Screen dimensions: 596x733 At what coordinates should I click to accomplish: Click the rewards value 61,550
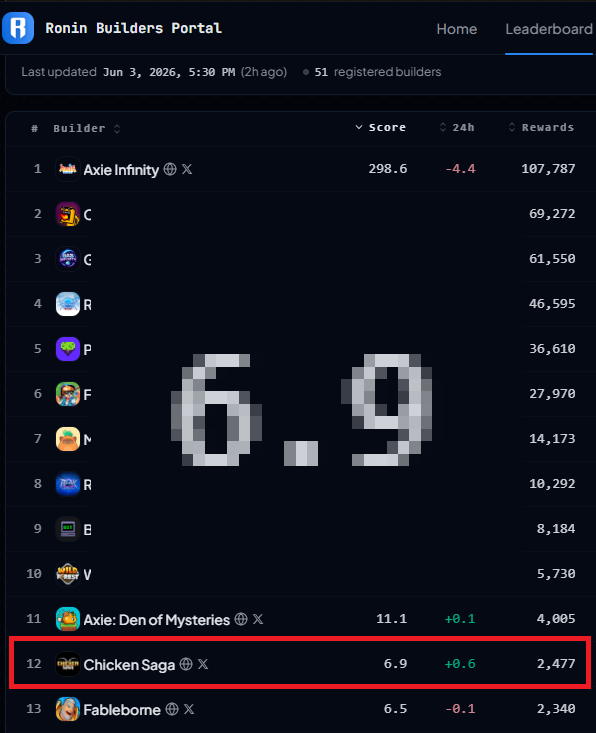pos(552,259)
